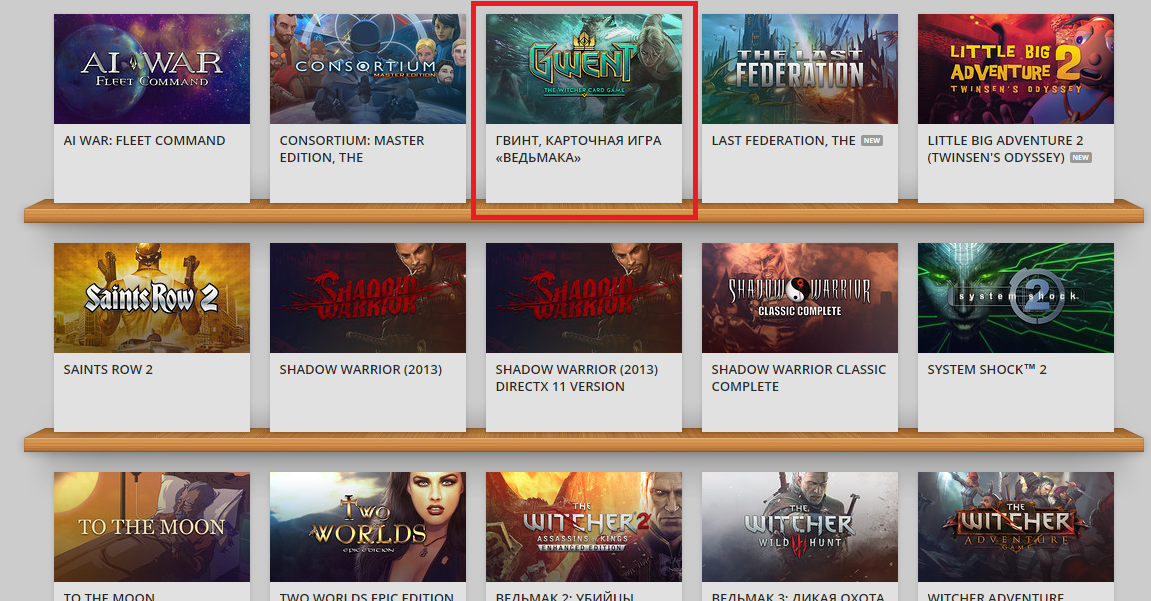Image resolution: width=1151 pixels, height=601 pixels.
Task: Open the To The Moon cover art
Action: (x=152, y=527)
